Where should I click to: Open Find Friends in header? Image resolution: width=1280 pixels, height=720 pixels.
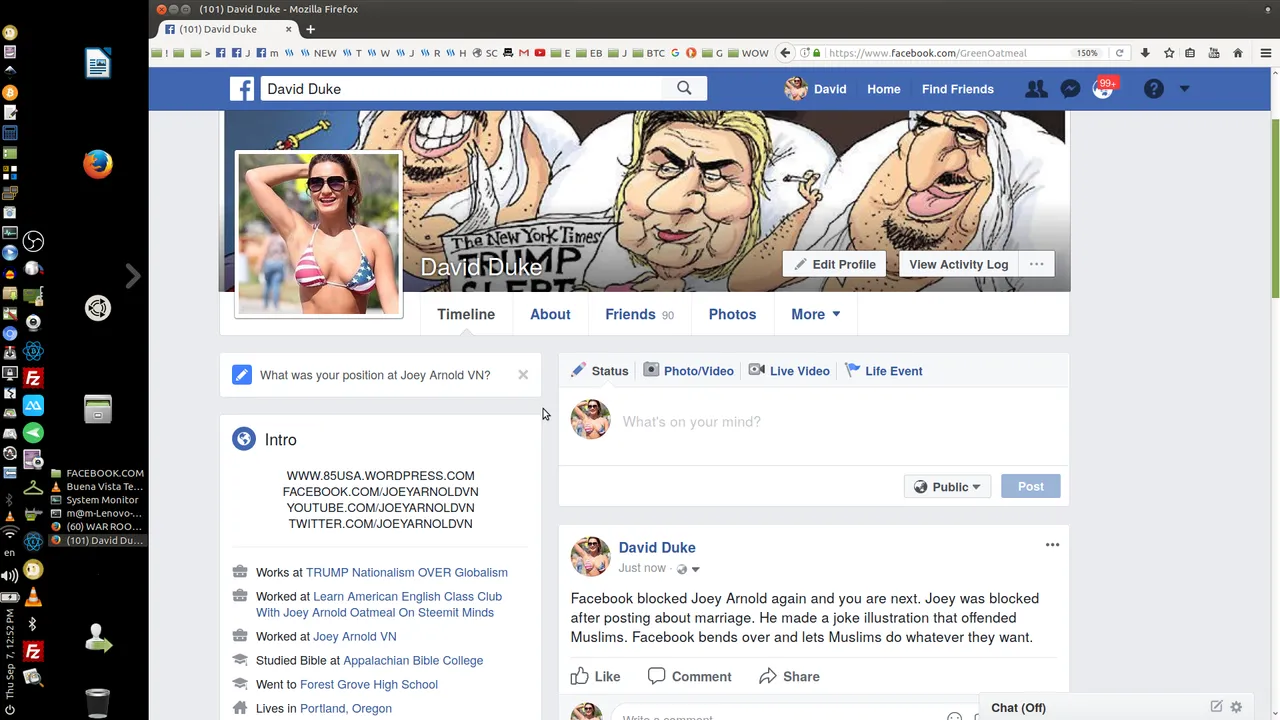(958, 89)
